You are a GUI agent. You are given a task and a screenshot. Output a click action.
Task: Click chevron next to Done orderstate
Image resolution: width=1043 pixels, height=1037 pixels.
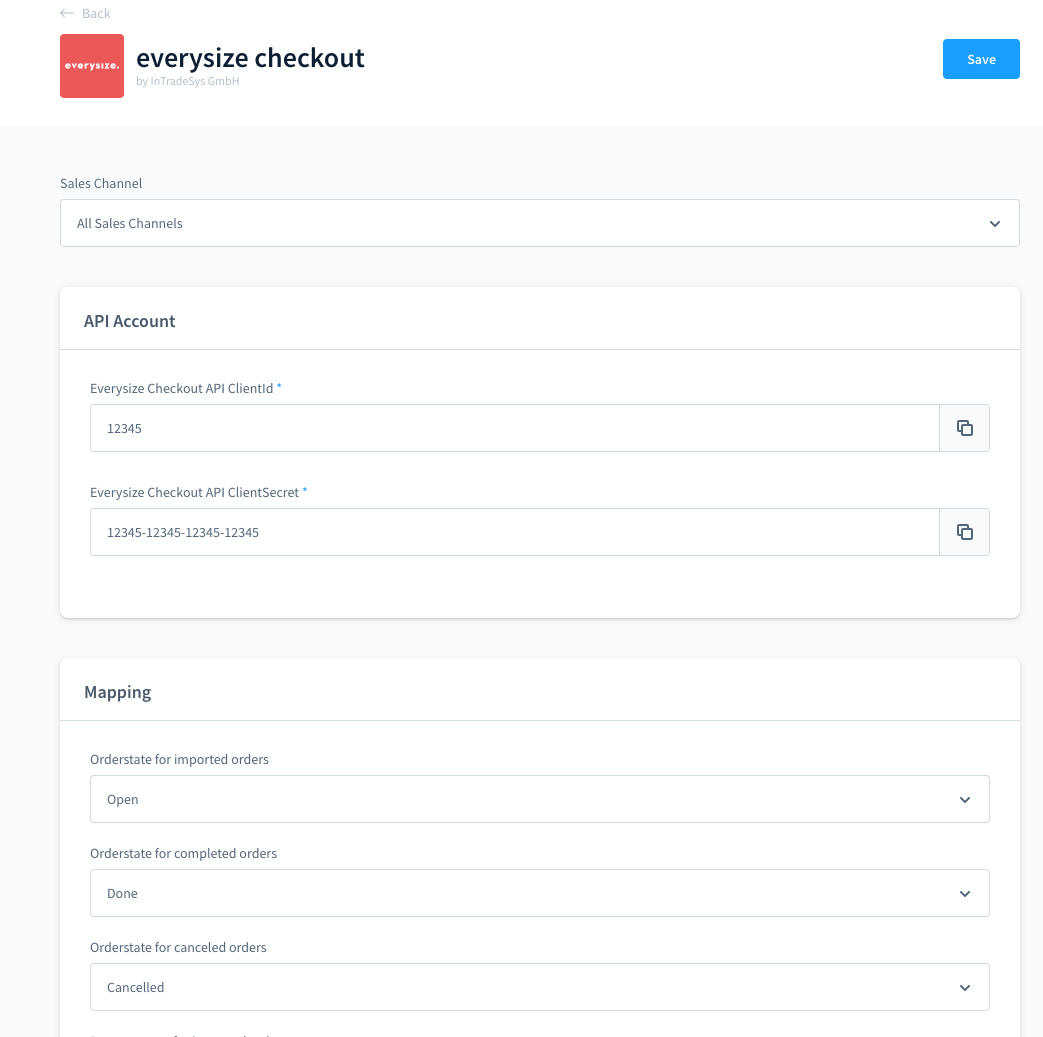tap(965, 893)
